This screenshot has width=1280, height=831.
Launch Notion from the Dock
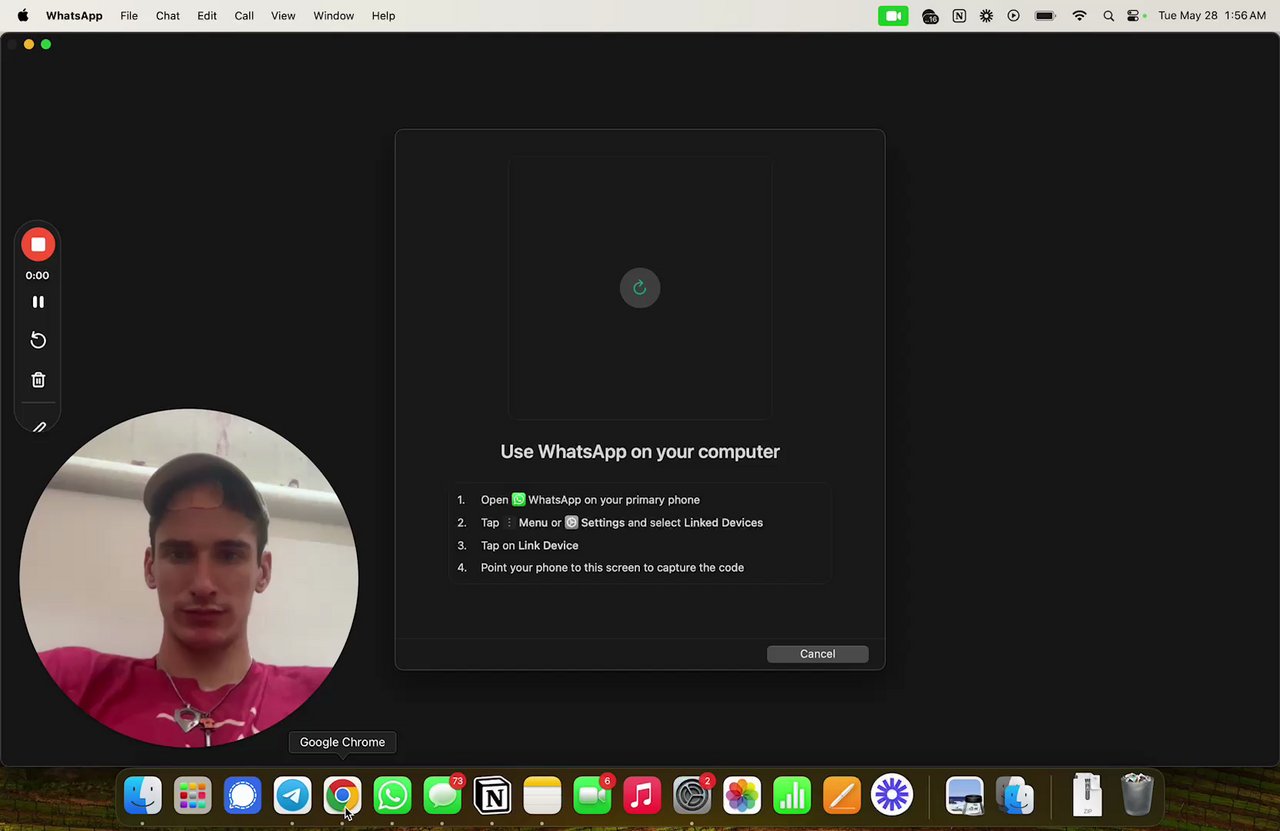[492, 796]
